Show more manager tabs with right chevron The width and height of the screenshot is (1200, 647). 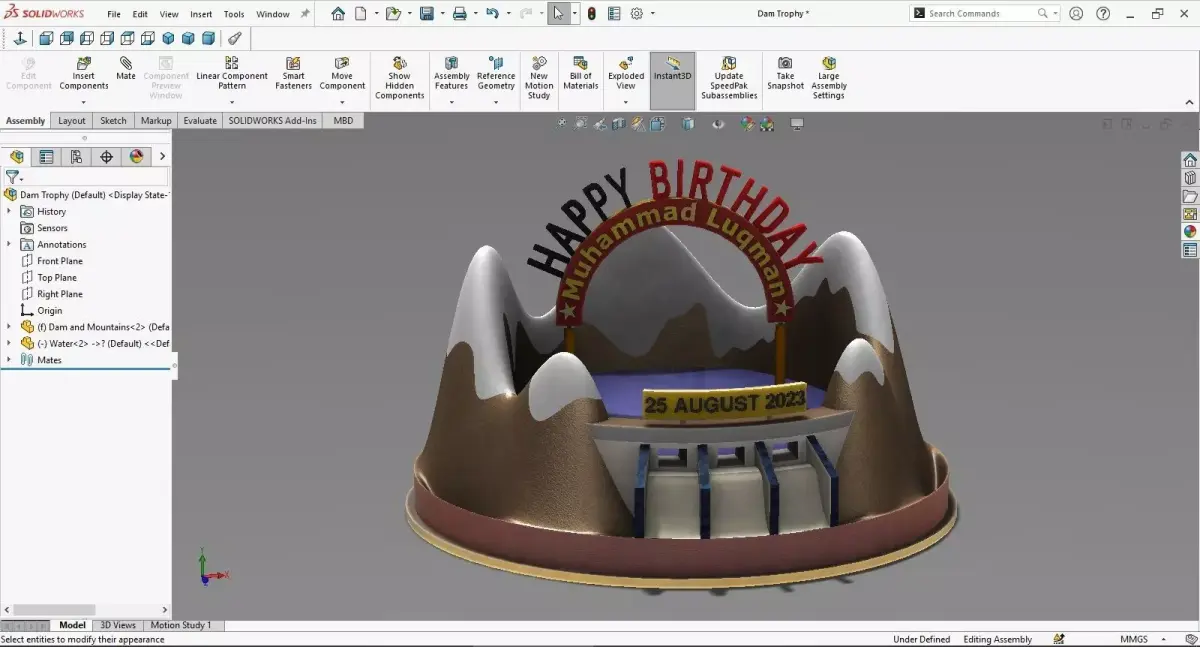click(162, 157)
